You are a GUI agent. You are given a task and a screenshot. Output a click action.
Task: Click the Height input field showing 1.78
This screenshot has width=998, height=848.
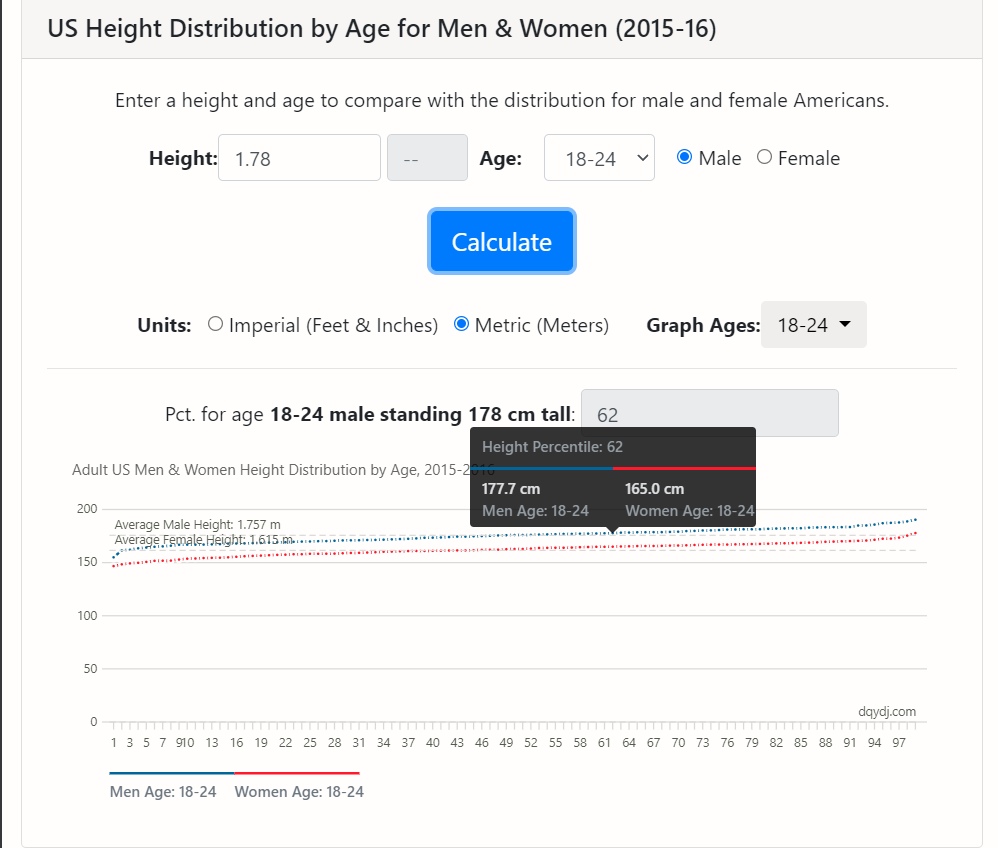299,158
